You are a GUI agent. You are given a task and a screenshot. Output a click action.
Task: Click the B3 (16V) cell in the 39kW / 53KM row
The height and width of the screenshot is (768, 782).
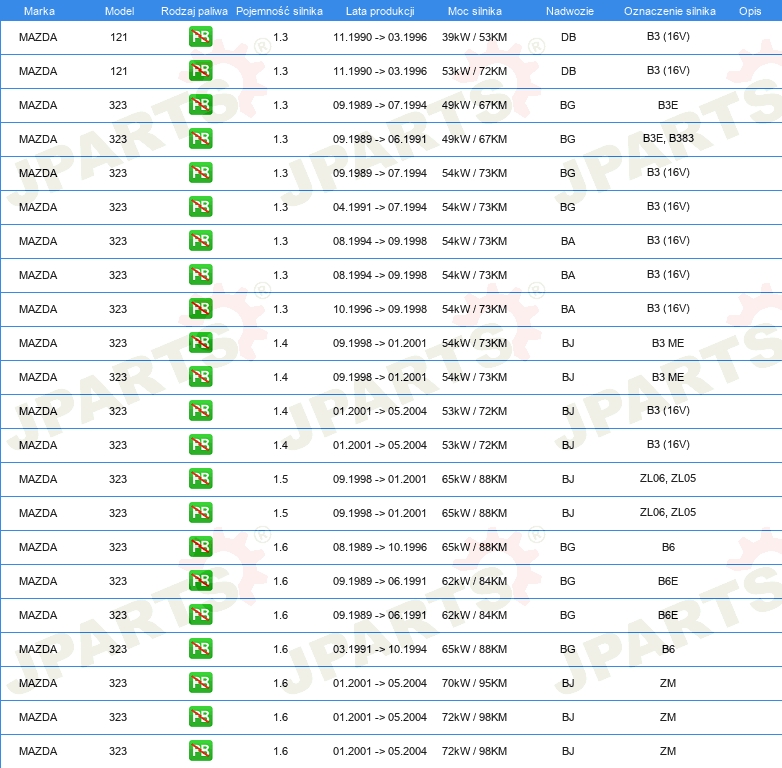click(668, 36)
